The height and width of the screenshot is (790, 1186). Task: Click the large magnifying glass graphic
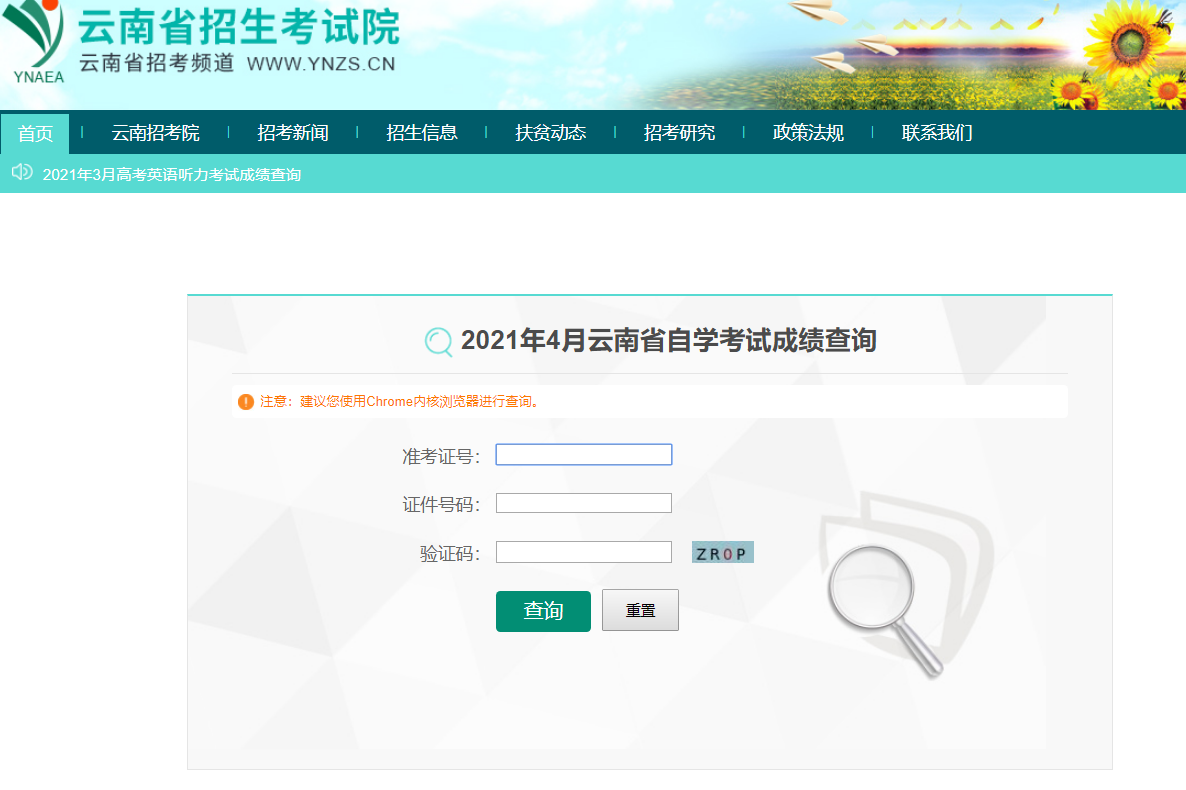[x=884, y=604]
